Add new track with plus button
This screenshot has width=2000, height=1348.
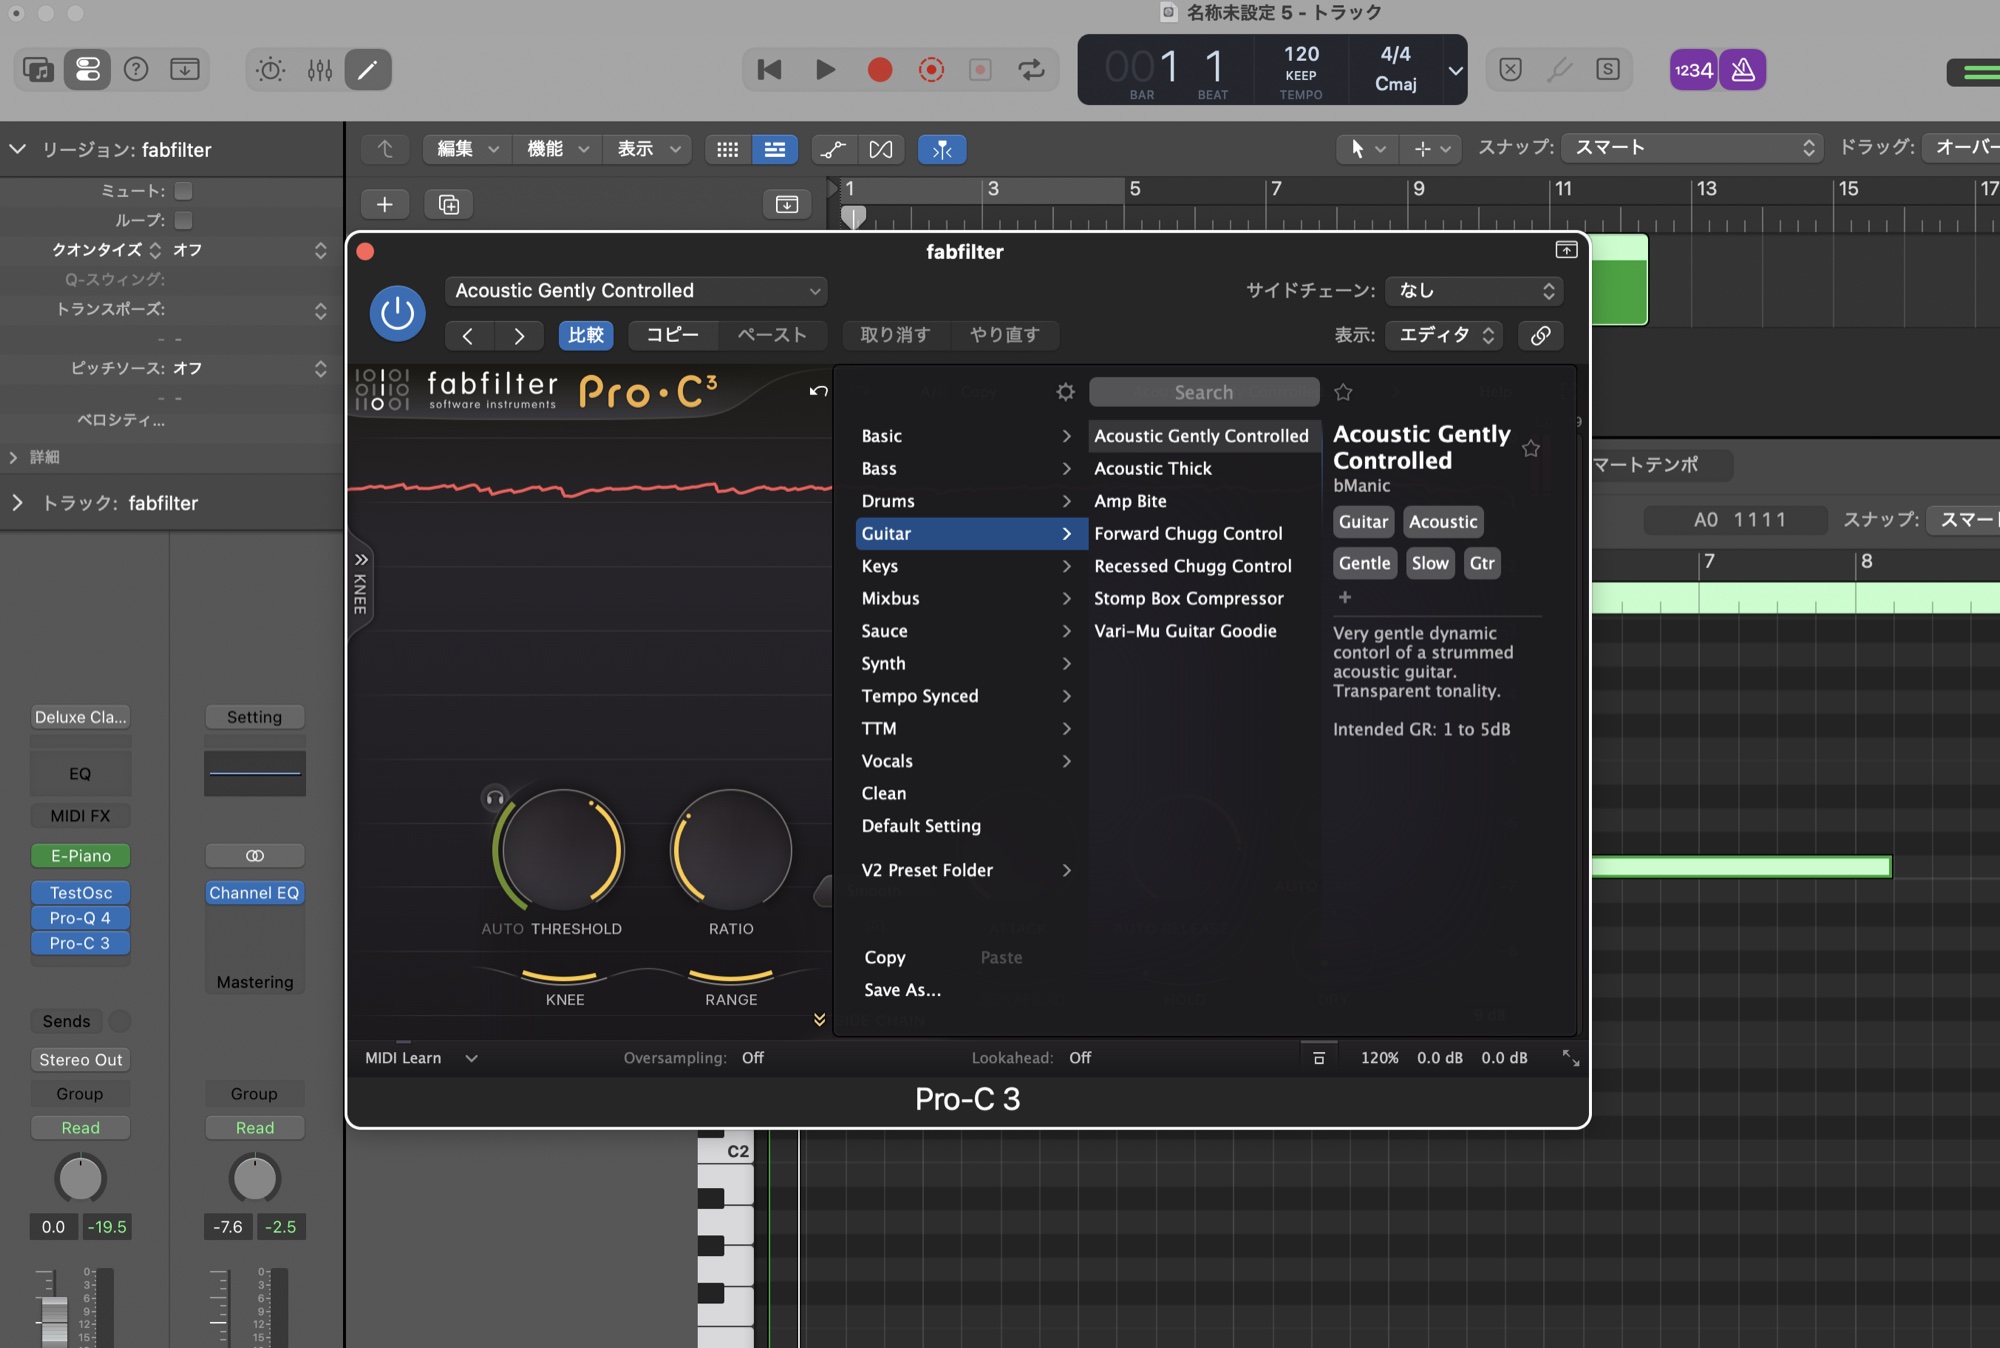[384, 204]
